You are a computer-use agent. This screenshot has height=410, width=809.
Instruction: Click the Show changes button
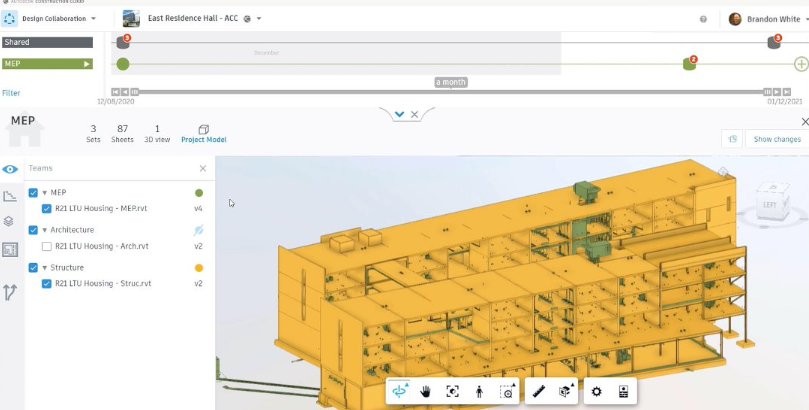coord(777,139)
